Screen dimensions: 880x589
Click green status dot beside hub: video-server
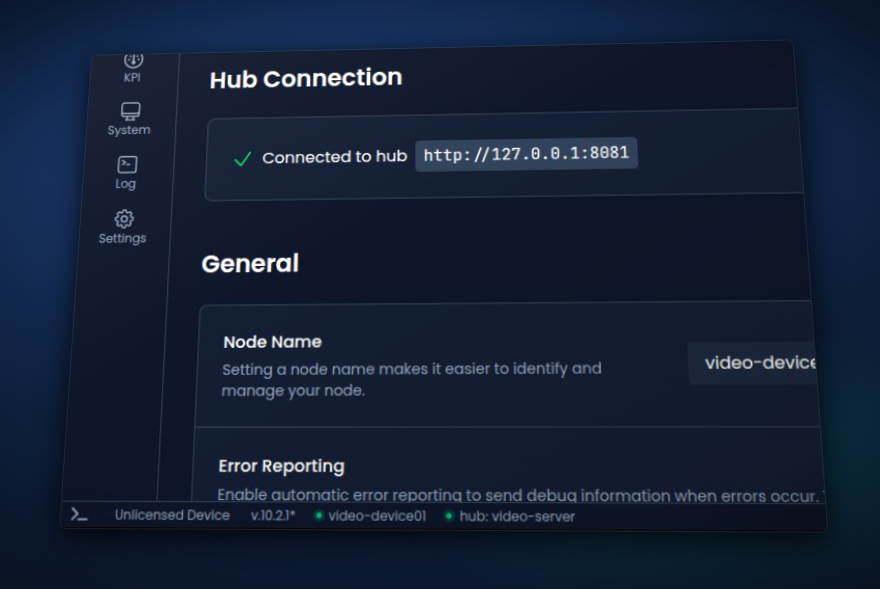coord(451,516)
